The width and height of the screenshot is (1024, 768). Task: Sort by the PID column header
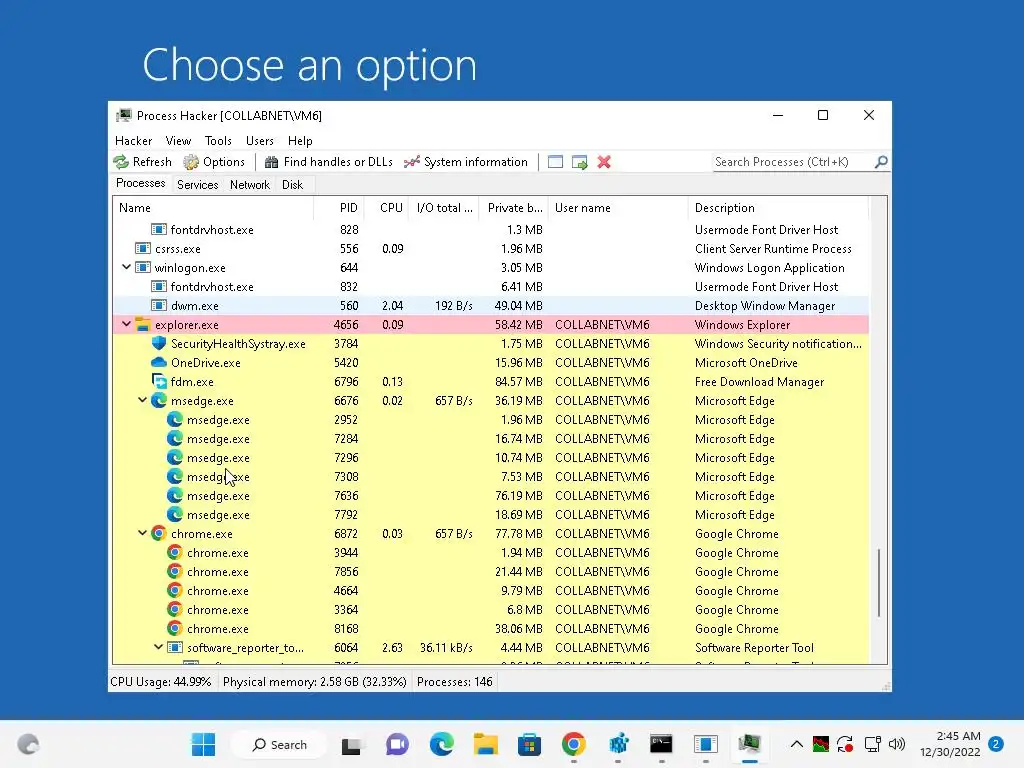(339, 208)
